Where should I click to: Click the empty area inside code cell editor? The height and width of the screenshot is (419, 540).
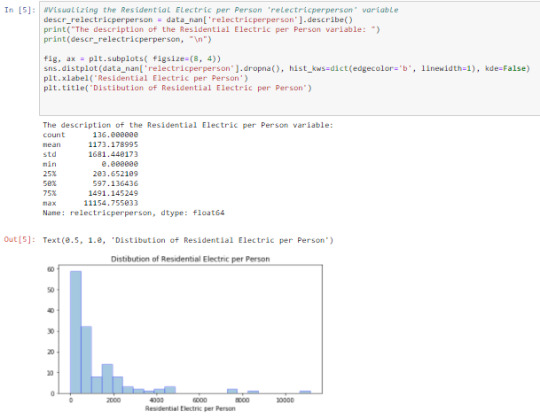pyautogui.click(x=289, y=103)
